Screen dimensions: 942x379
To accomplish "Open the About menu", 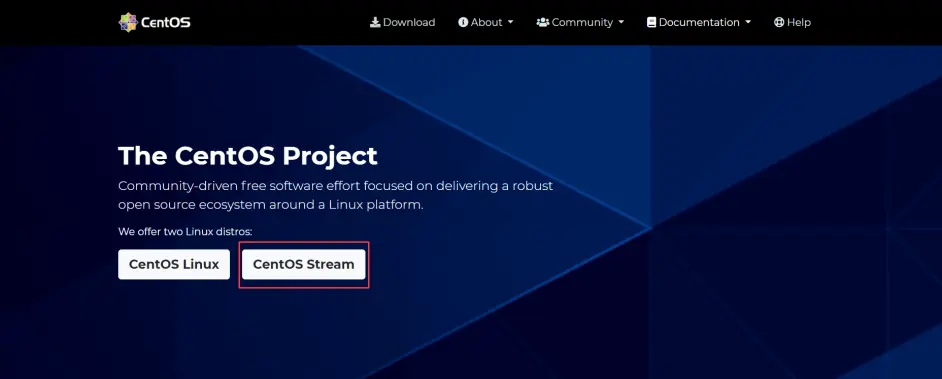I will (x=485, y=22).
